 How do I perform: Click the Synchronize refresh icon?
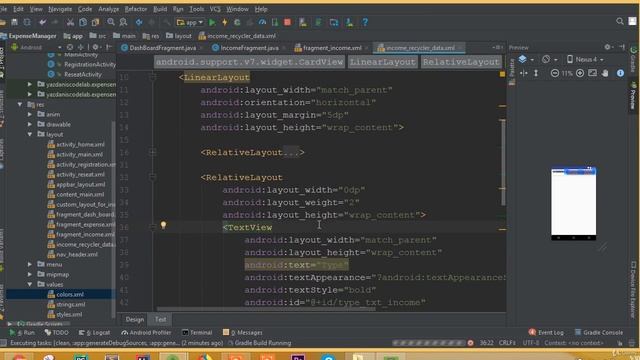point(27,22)
